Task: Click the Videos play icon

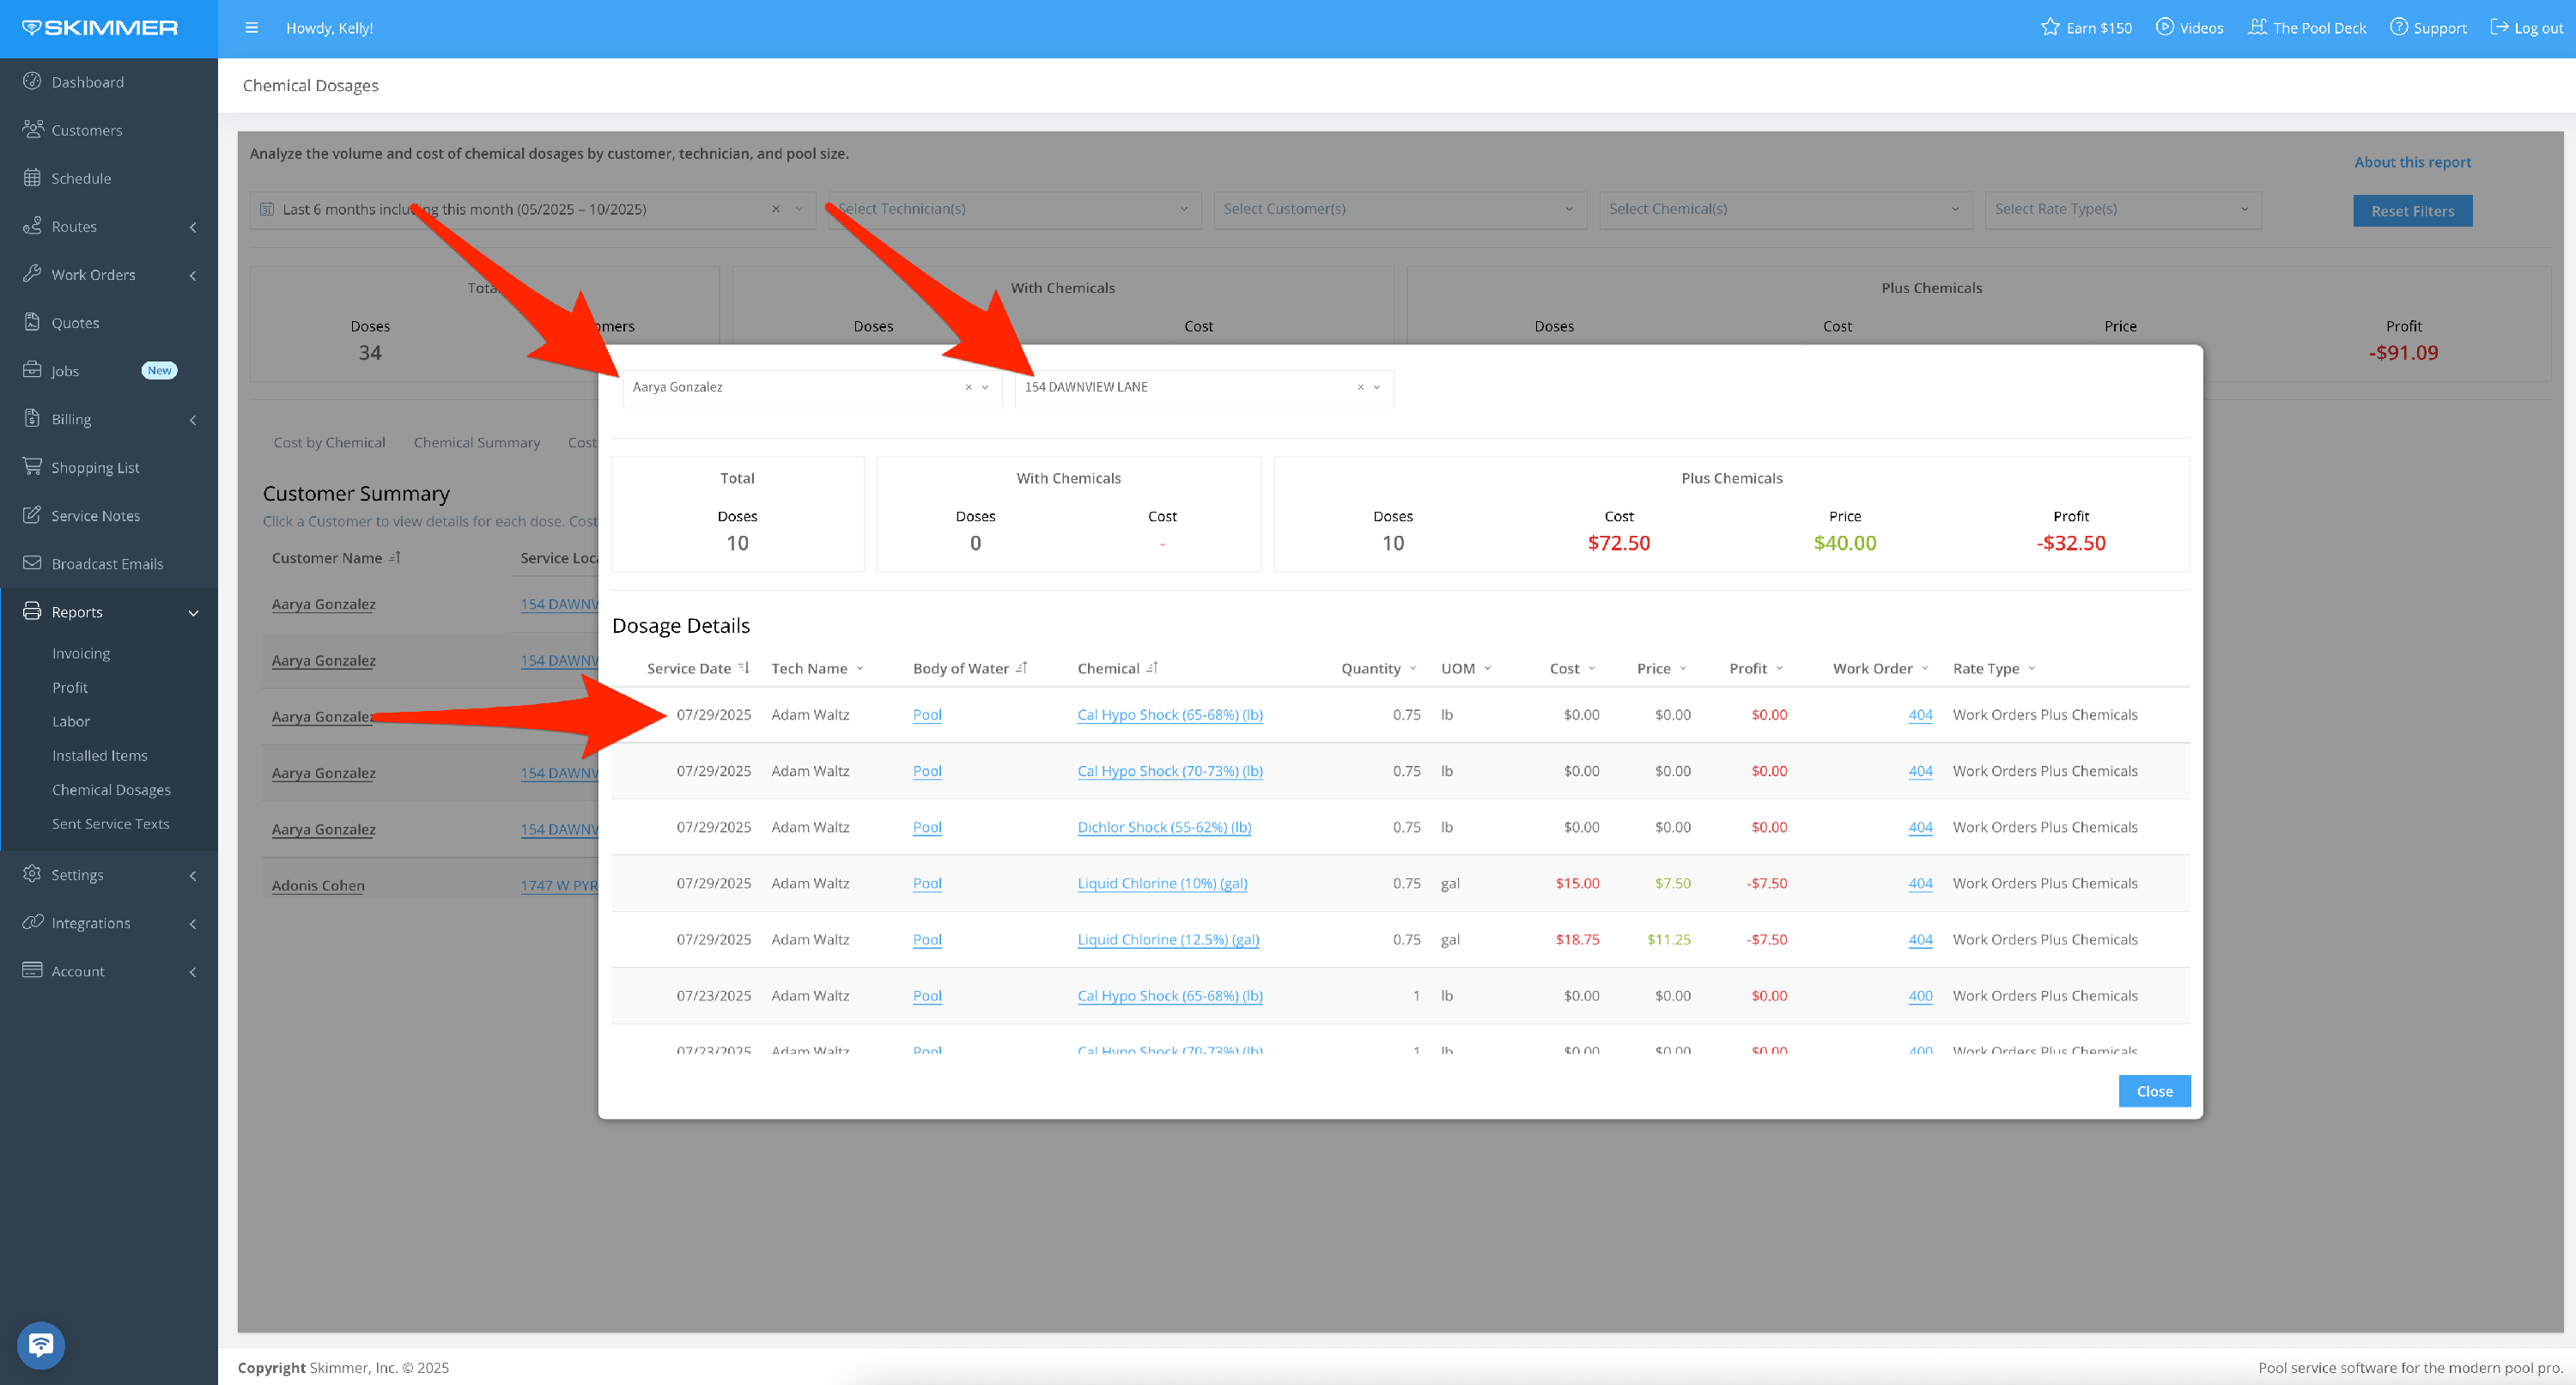Action: [2164, 27]
